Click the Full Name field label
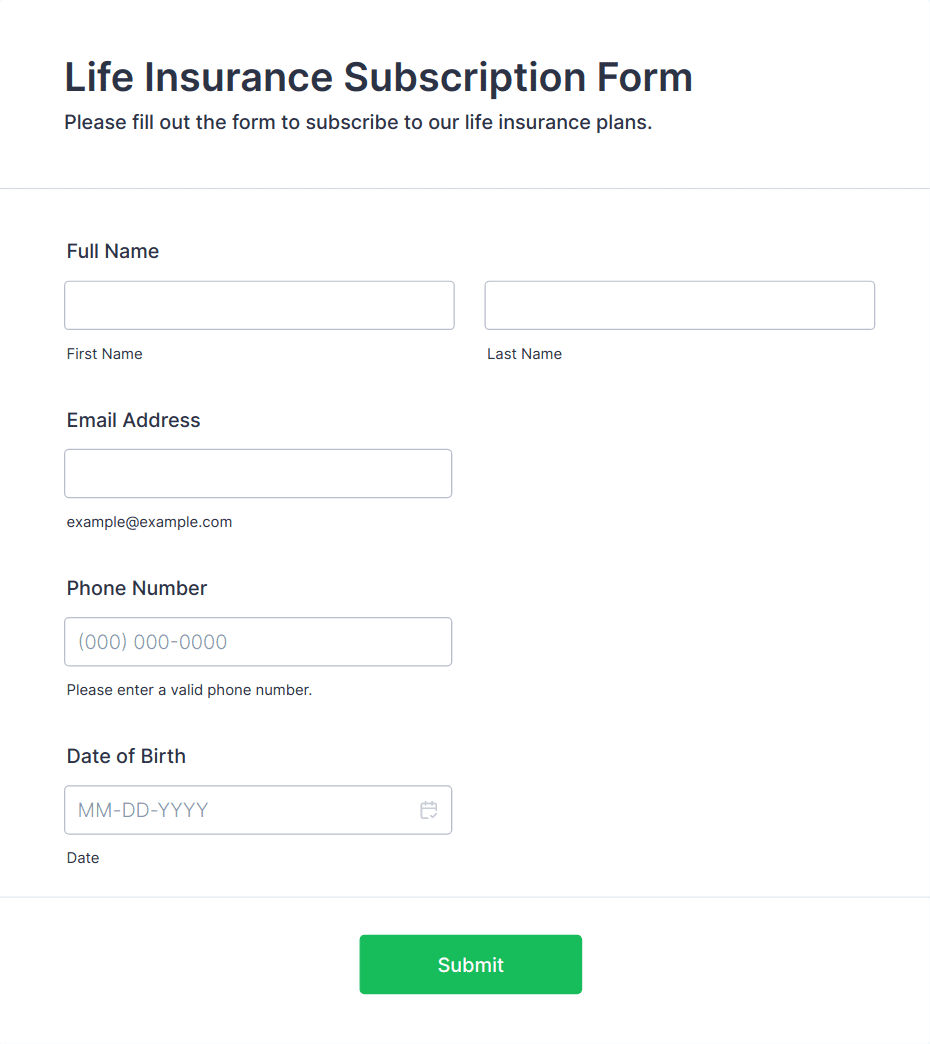Screen dimensions: 930x1044 point(113,251)
